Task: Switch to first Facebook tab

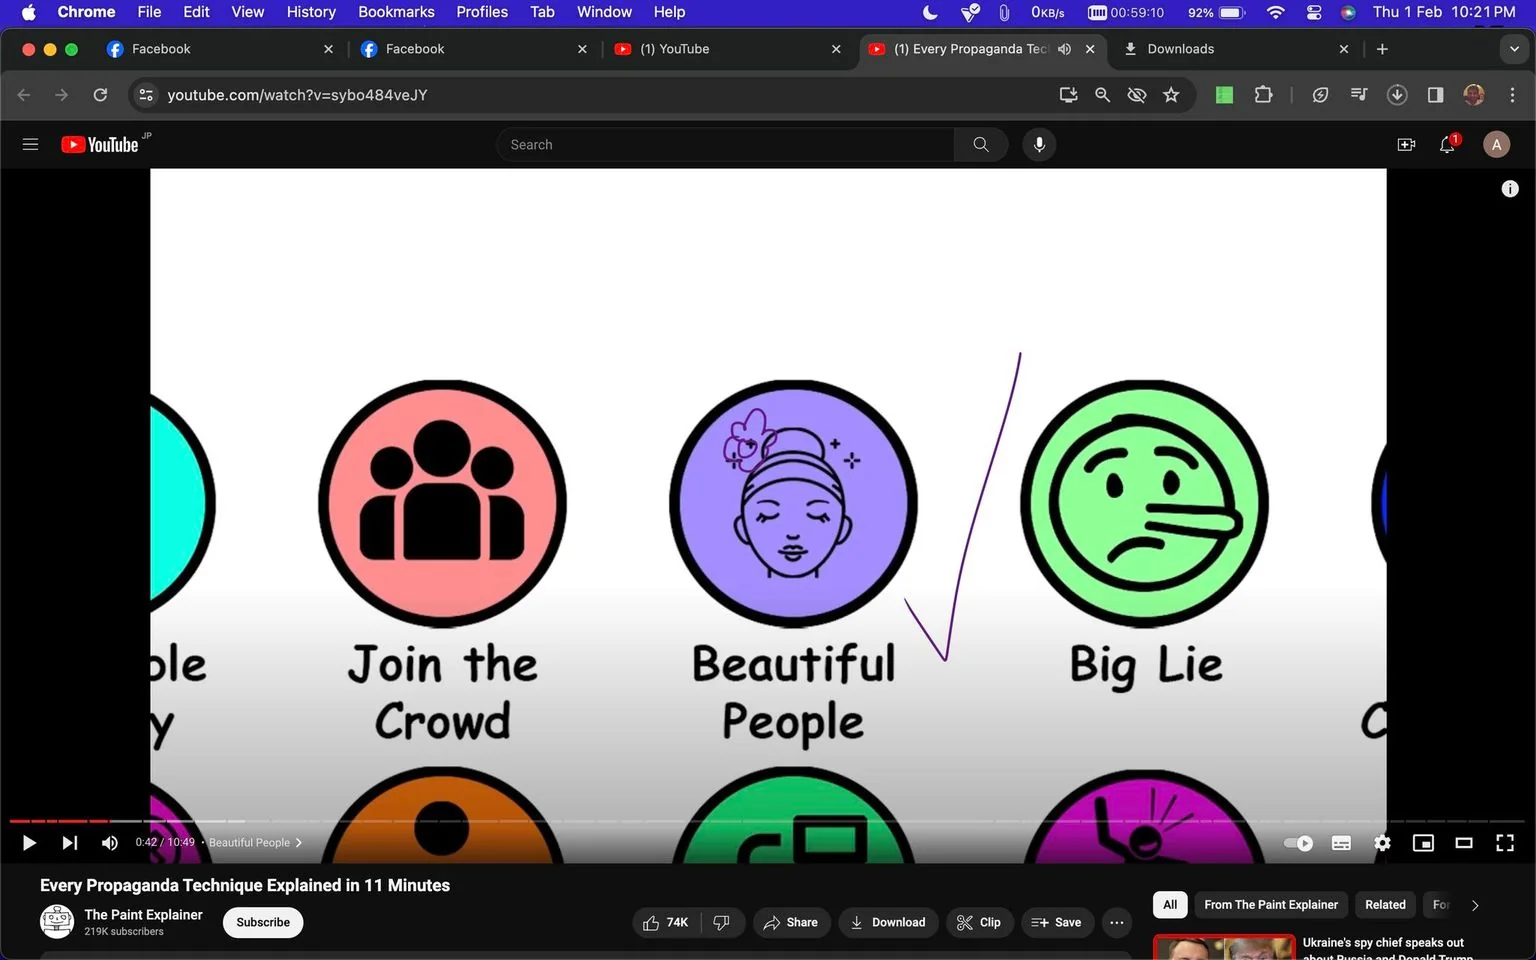Action: [x=220, y=49]
